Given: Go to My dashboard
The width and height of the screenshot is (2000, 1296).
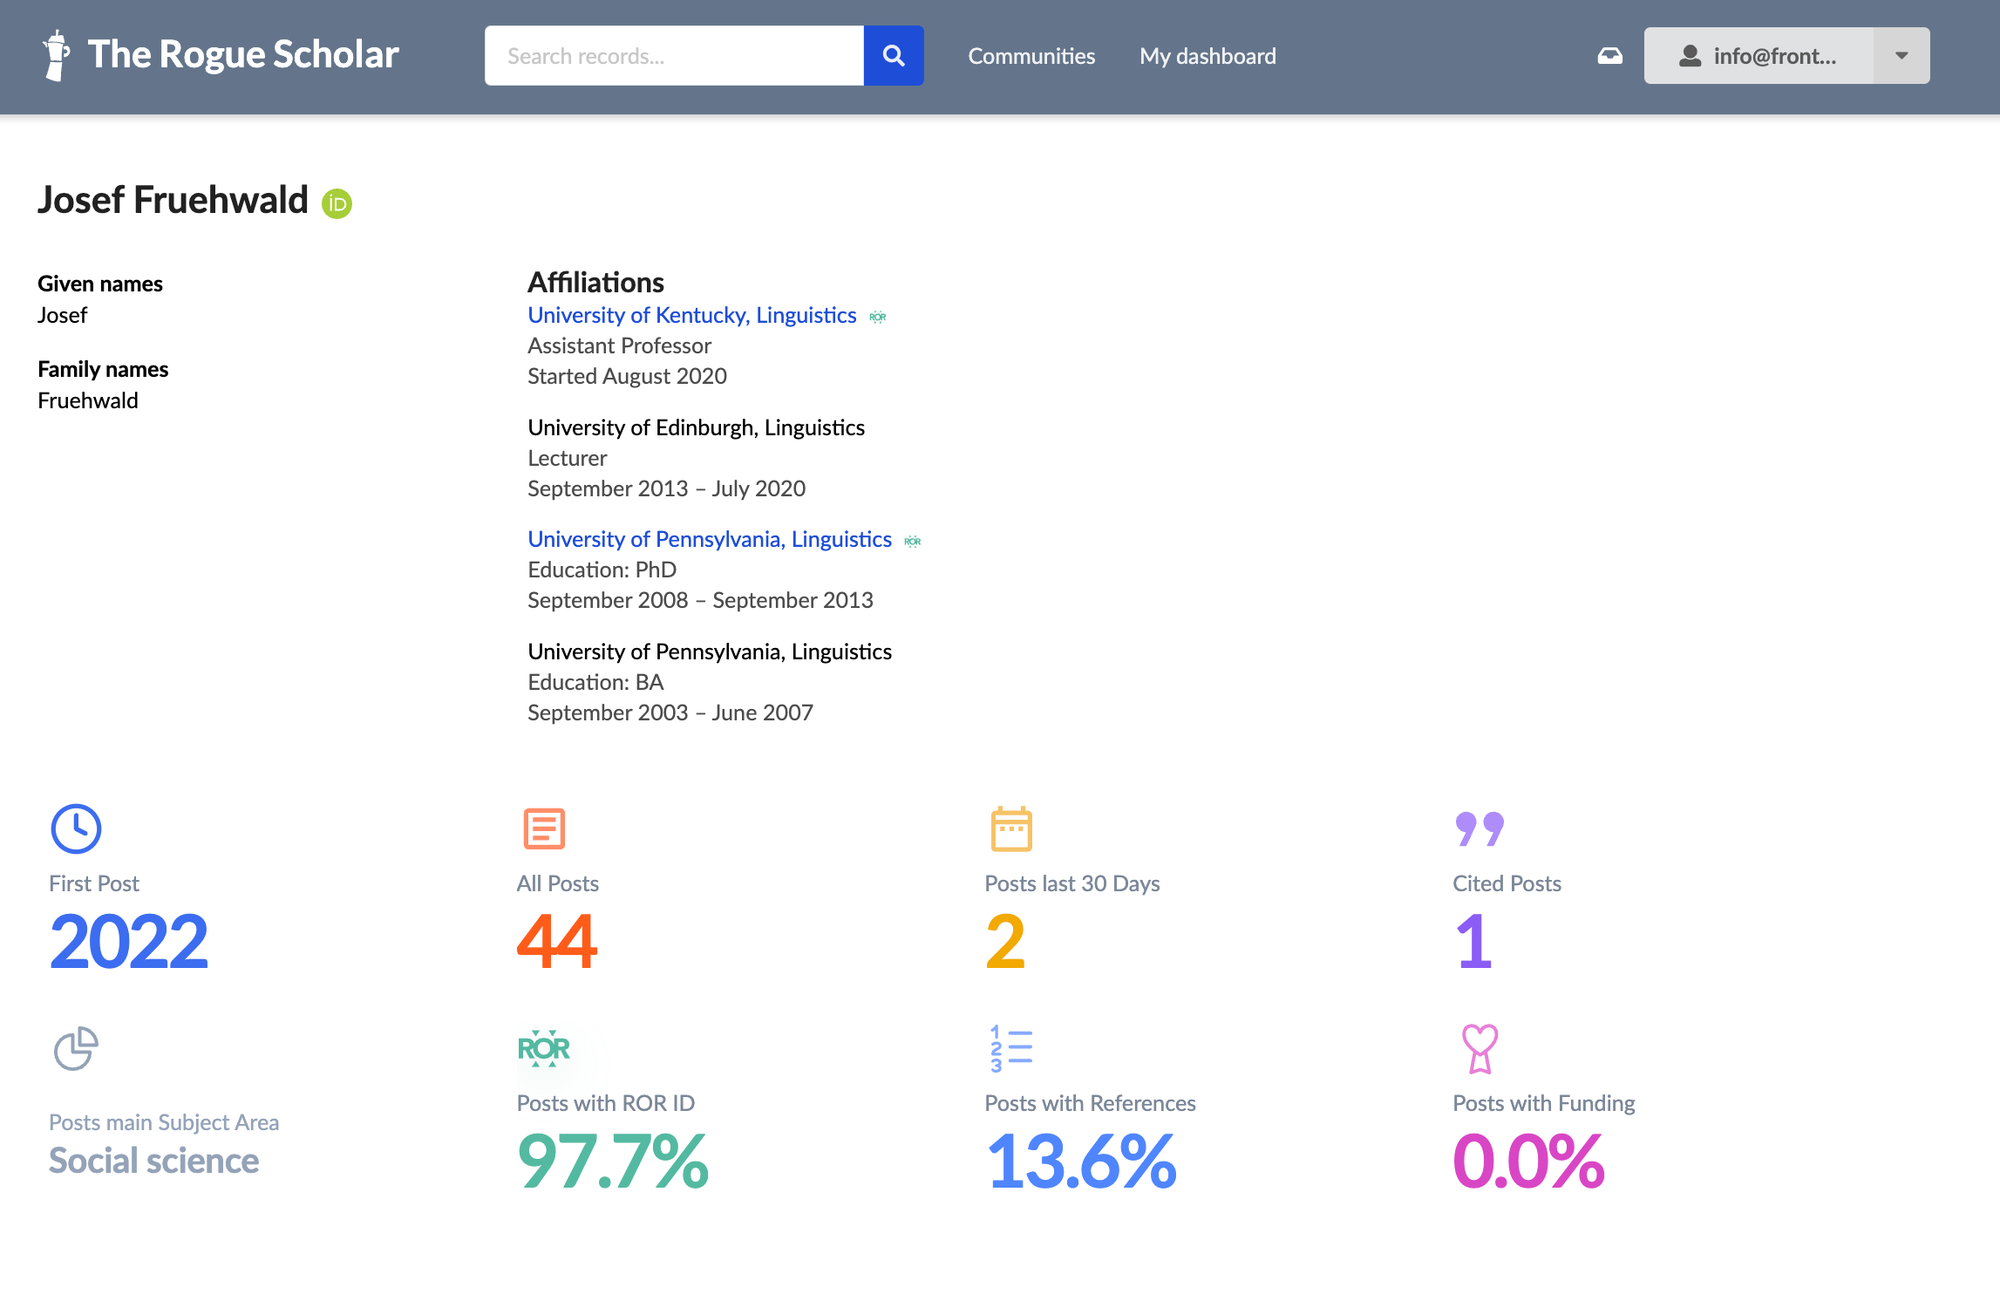Looking at the screenshot, I should pos(1208,56).
